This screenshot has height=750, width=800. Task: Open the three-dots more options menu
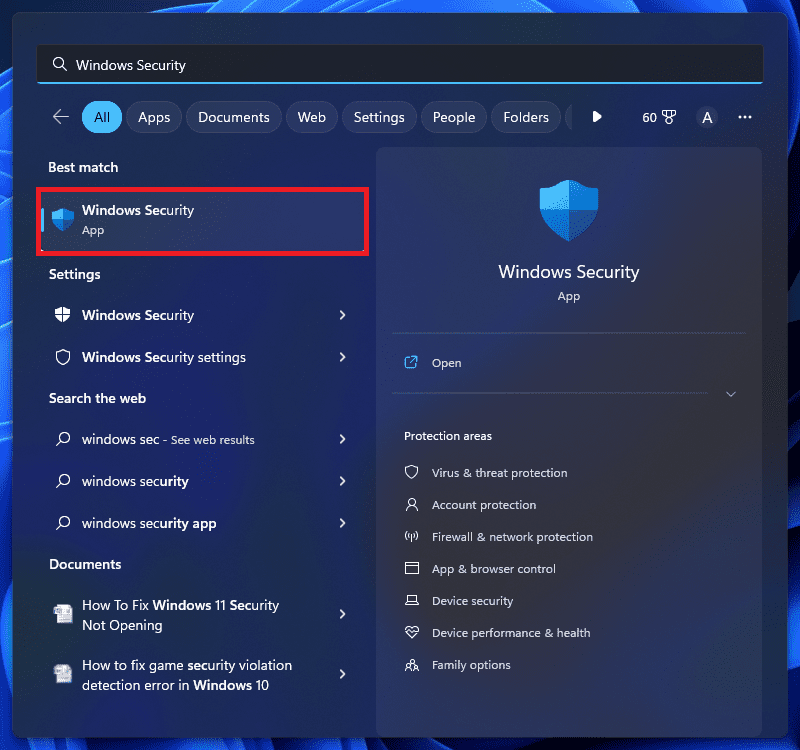click(744, 117)
